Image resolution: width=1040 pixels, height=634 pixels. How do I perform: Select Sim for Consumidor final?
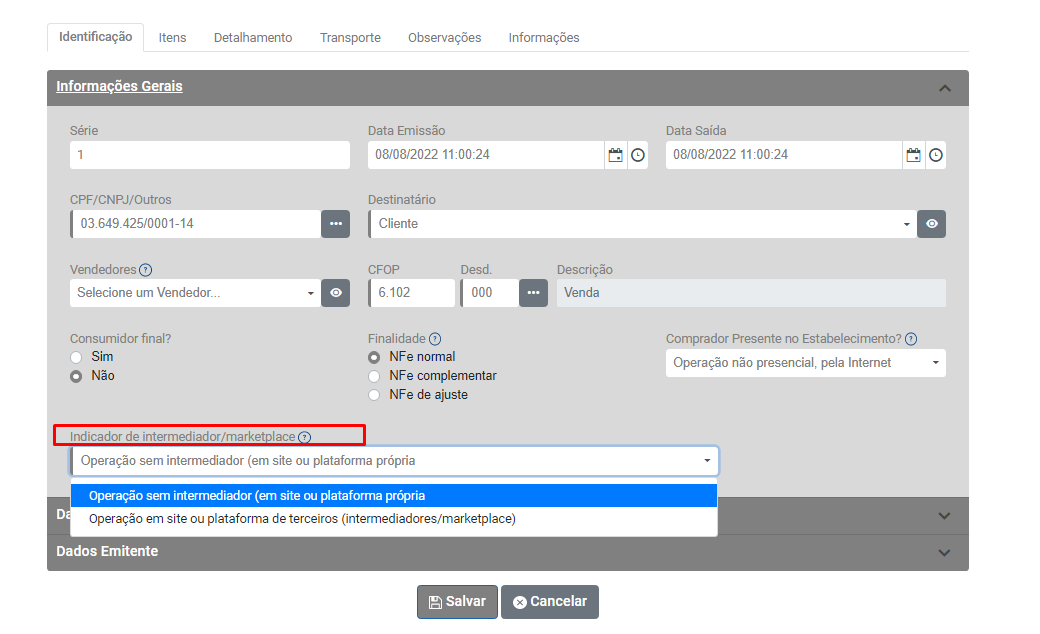pyautogui.click(x=76, y=357)
